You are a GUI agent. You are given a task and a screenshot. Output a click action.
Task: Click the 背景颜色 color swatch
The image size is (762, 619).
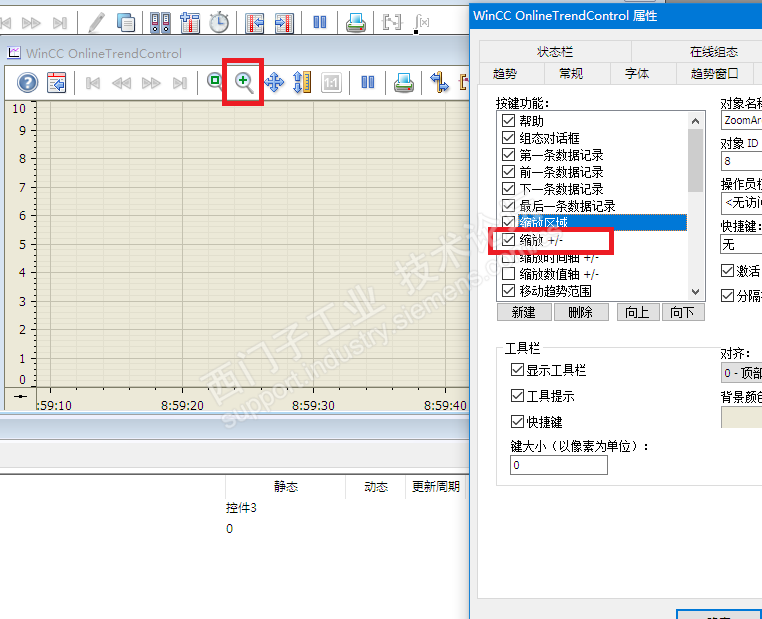[741, 417]
